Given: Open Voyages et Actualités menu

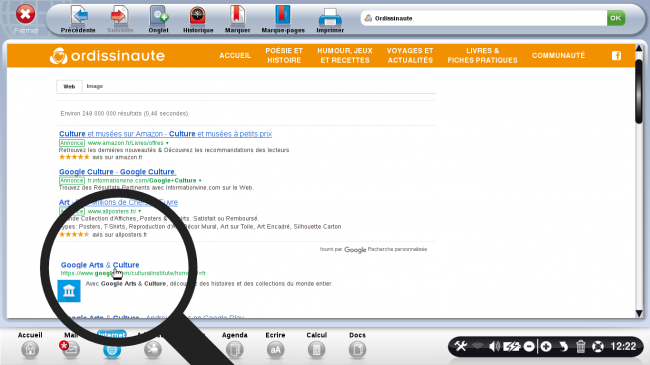Looking at the screenshot, I should tap(410, 56).
